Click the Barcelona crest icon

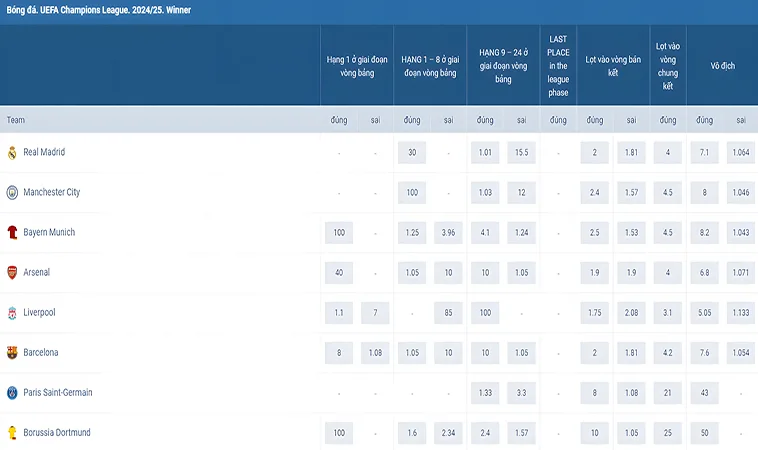tap(12, 353)
